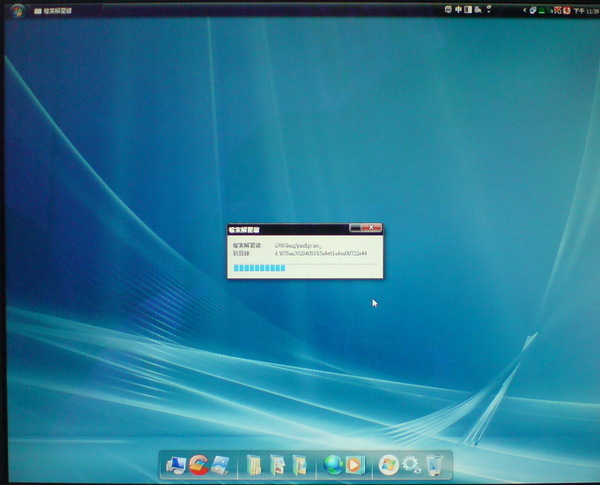This screenshot has height=485, width=600.
Task: Click the clock showing 下午 time
Action: point(587,11)
